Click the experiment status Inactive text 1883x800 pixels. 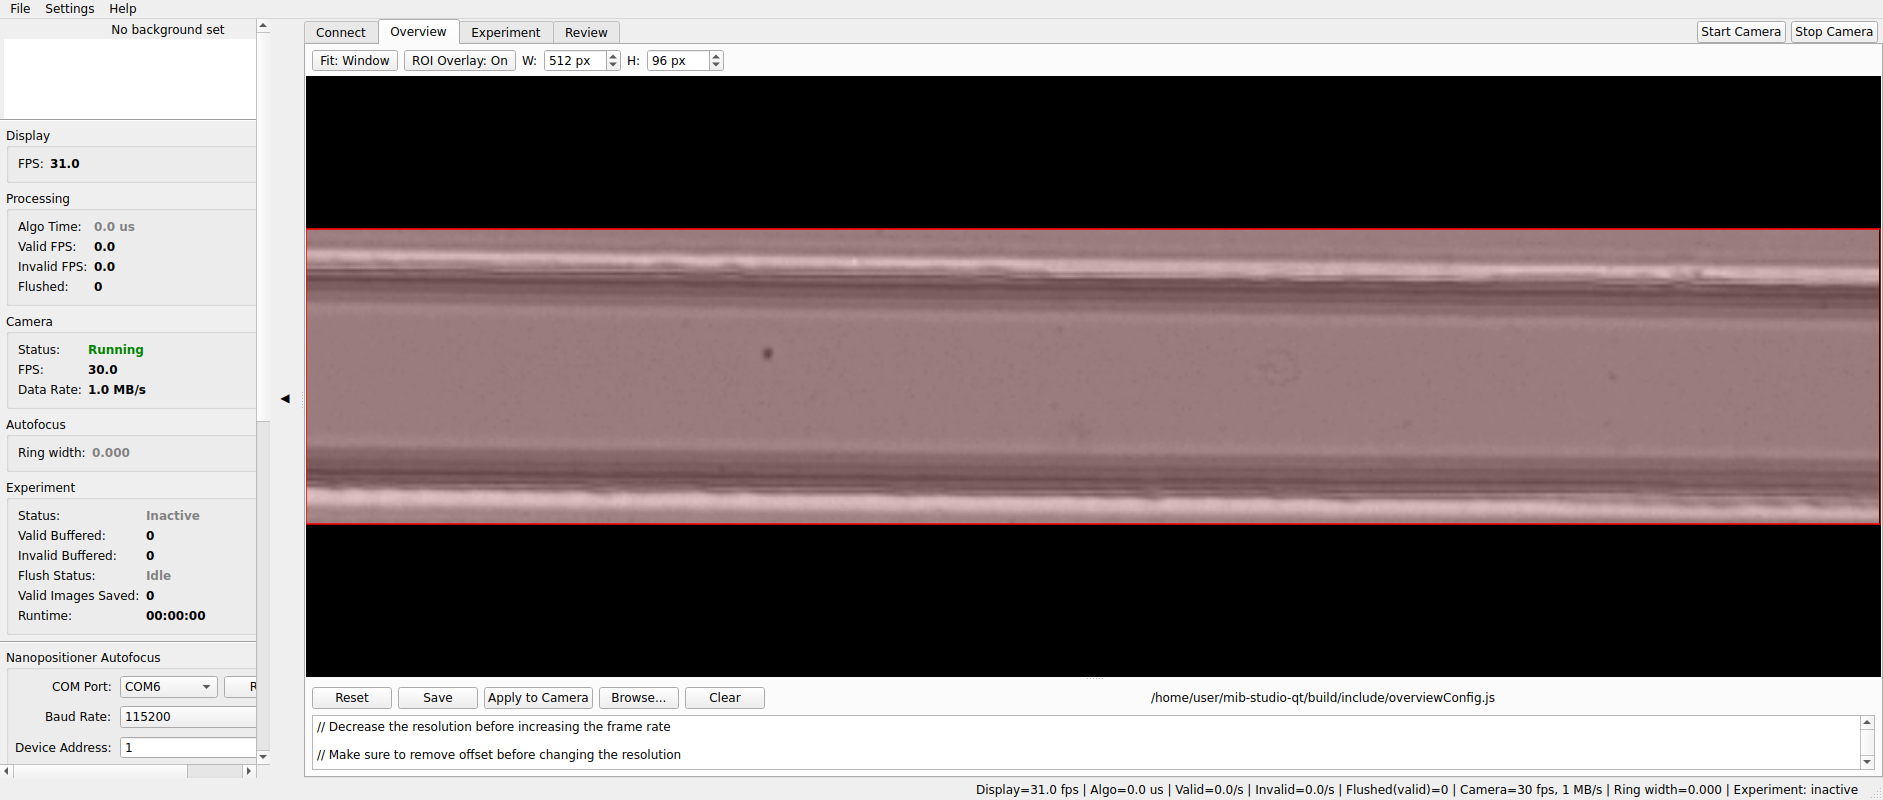[x=173, y=516]
